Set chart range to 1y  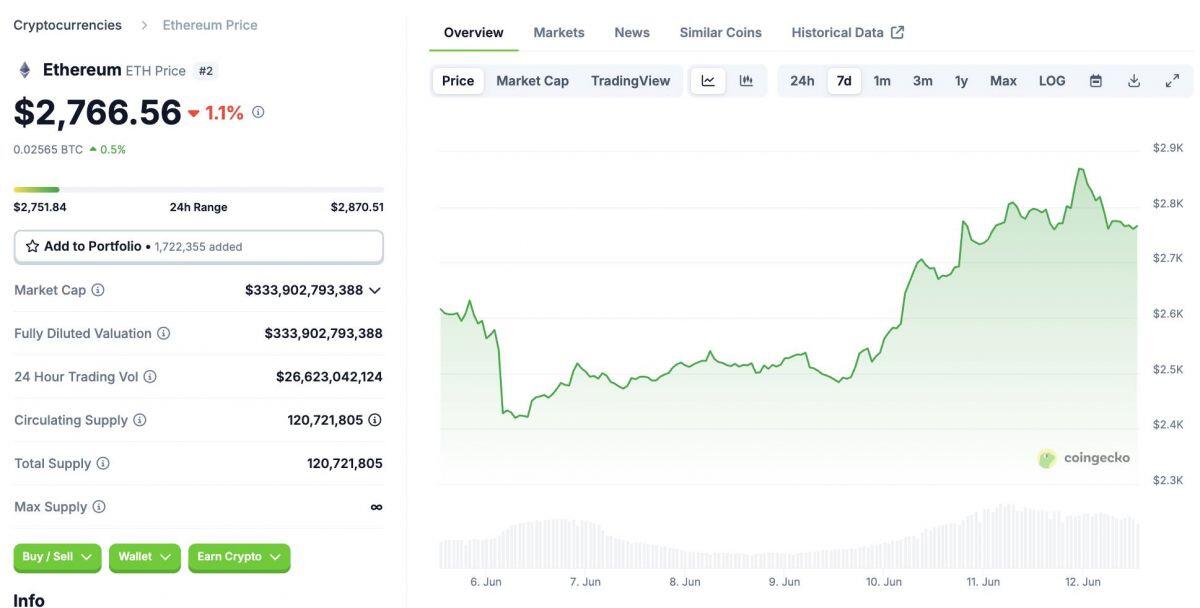click(x=961, y=81)
